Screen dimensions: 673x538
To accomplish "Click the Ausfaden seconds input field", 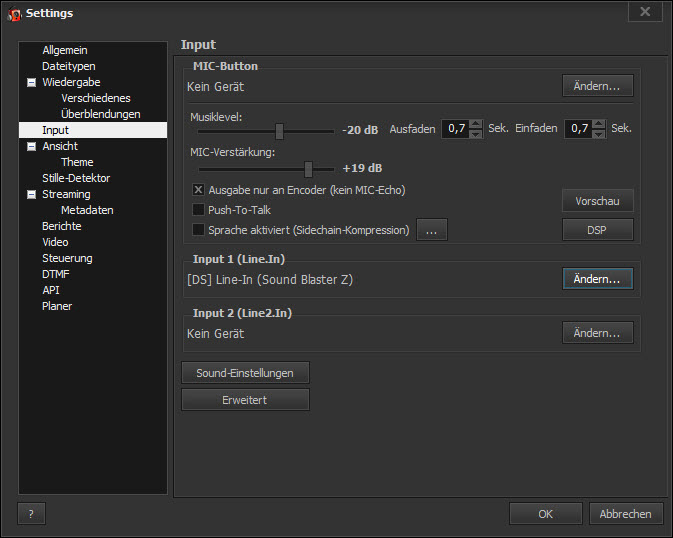I will click(456, 128).
